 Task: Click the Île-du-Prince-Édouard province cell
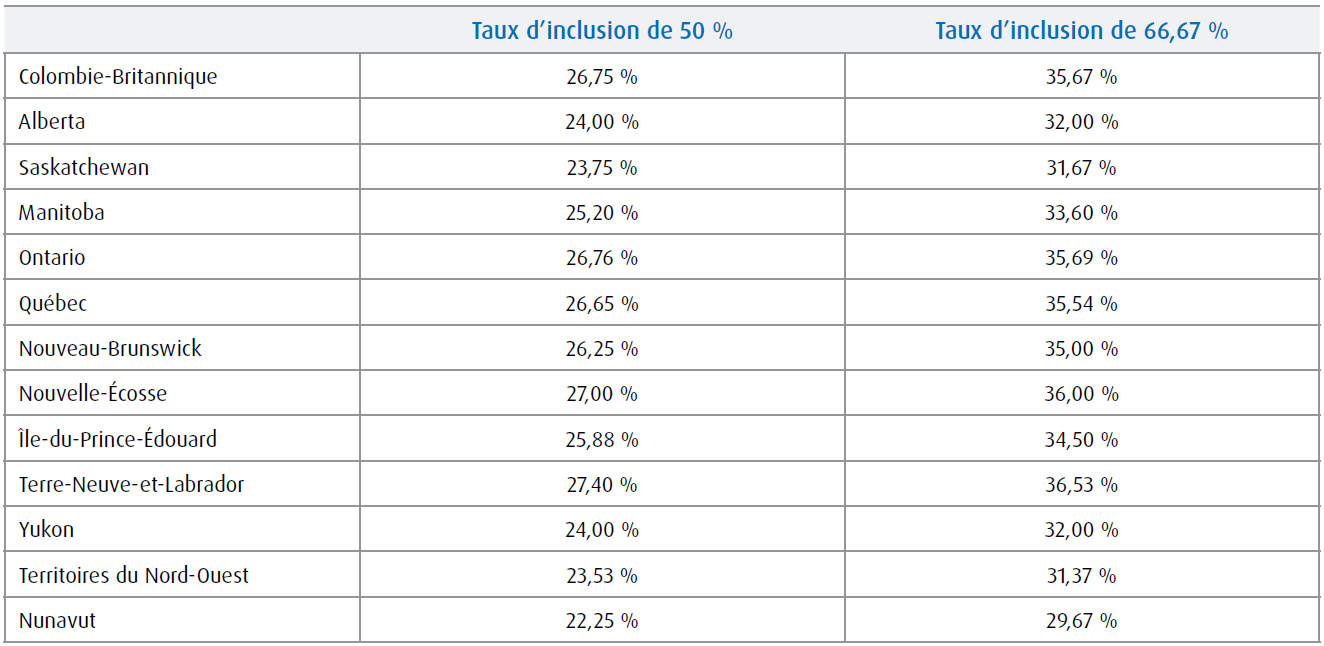tap(118, 439)
